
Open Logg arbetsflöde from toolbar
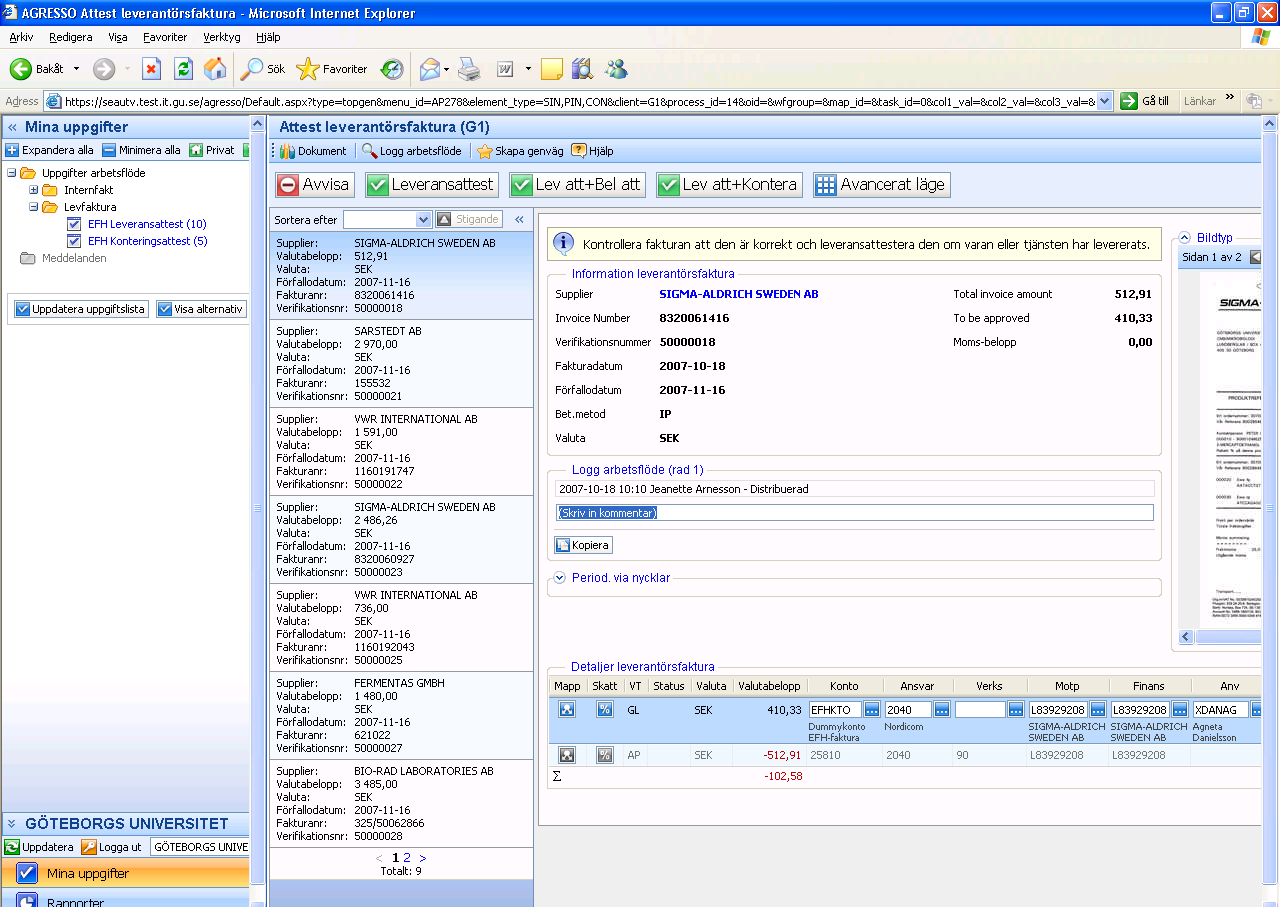click(411, 151)
